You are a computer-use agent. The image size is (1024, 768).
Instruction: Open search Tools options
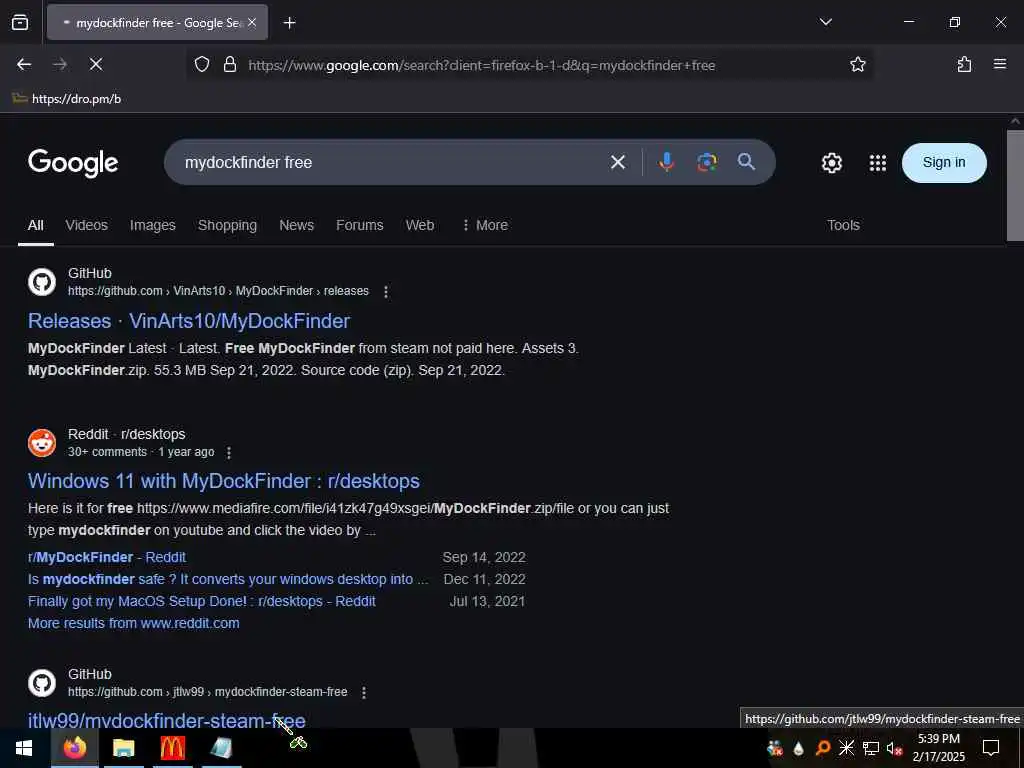[843, 225]
